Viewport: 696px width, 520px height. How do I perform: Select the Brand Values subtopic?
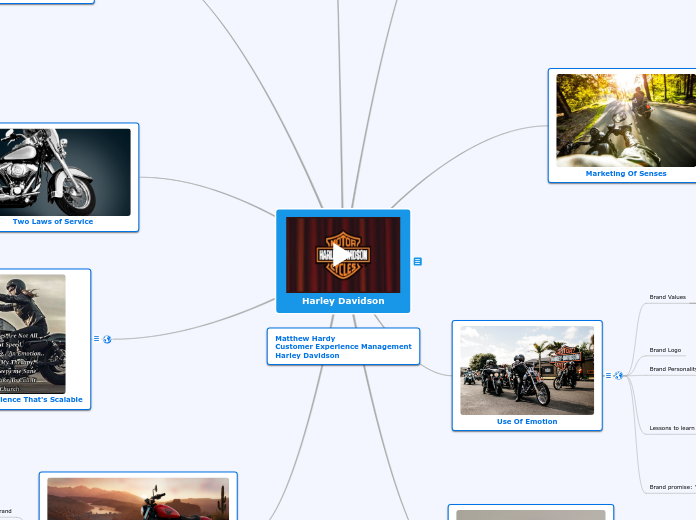tap(668, 297)
